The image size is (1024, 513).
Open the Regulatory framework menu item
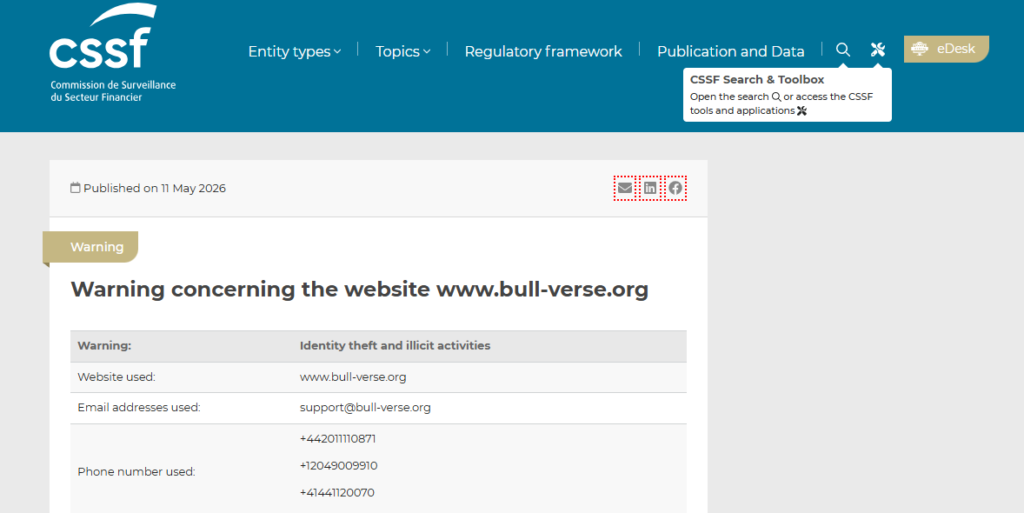coord(543,52)
